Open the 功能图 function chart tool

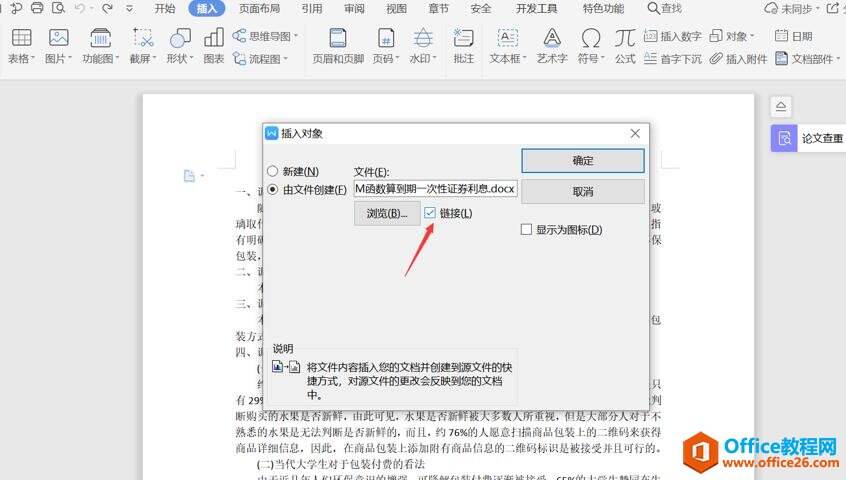tap(100, 46)
